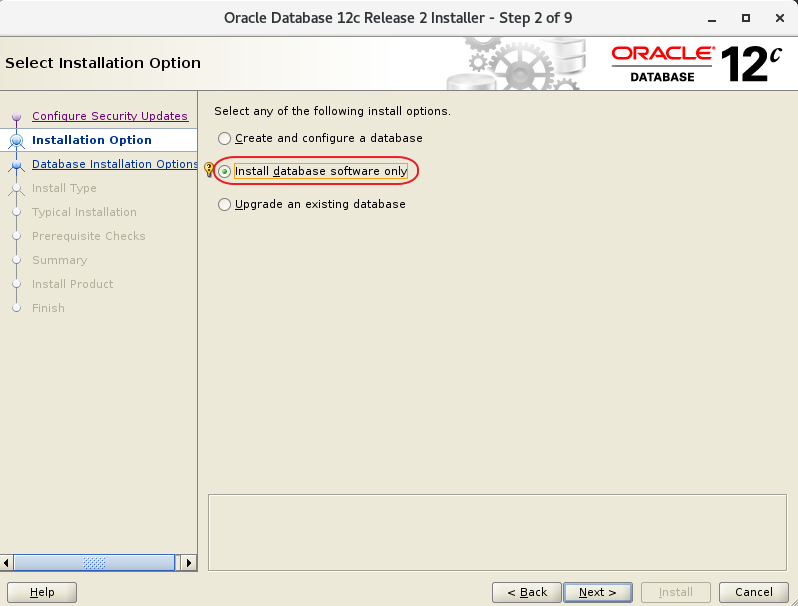Click the Summary step label

tap(60, 260)
